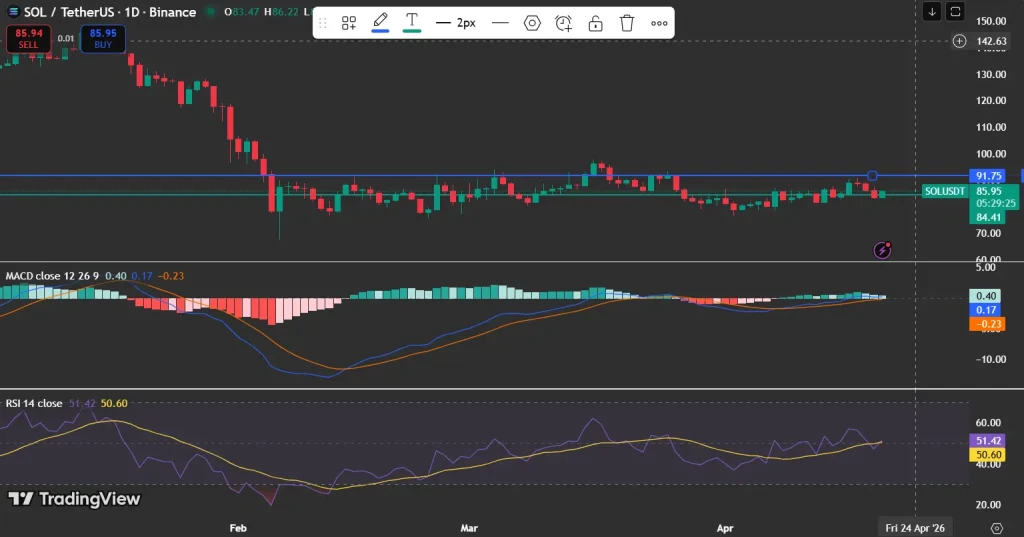Open drawing settings hexagon icon
Screen dimensions: 1024x537
coord(532,24)
